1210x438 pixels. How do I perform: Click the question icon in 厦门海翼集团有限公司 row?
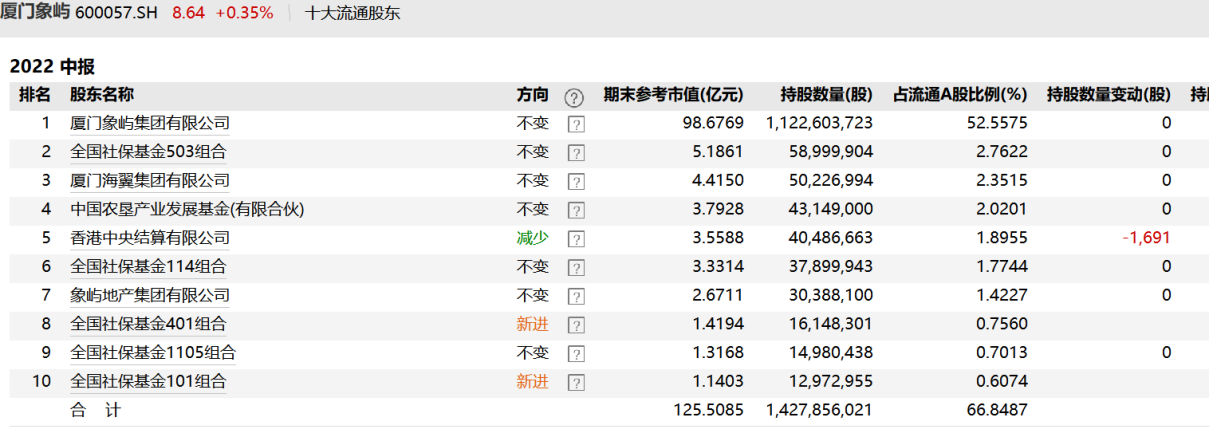575,182
